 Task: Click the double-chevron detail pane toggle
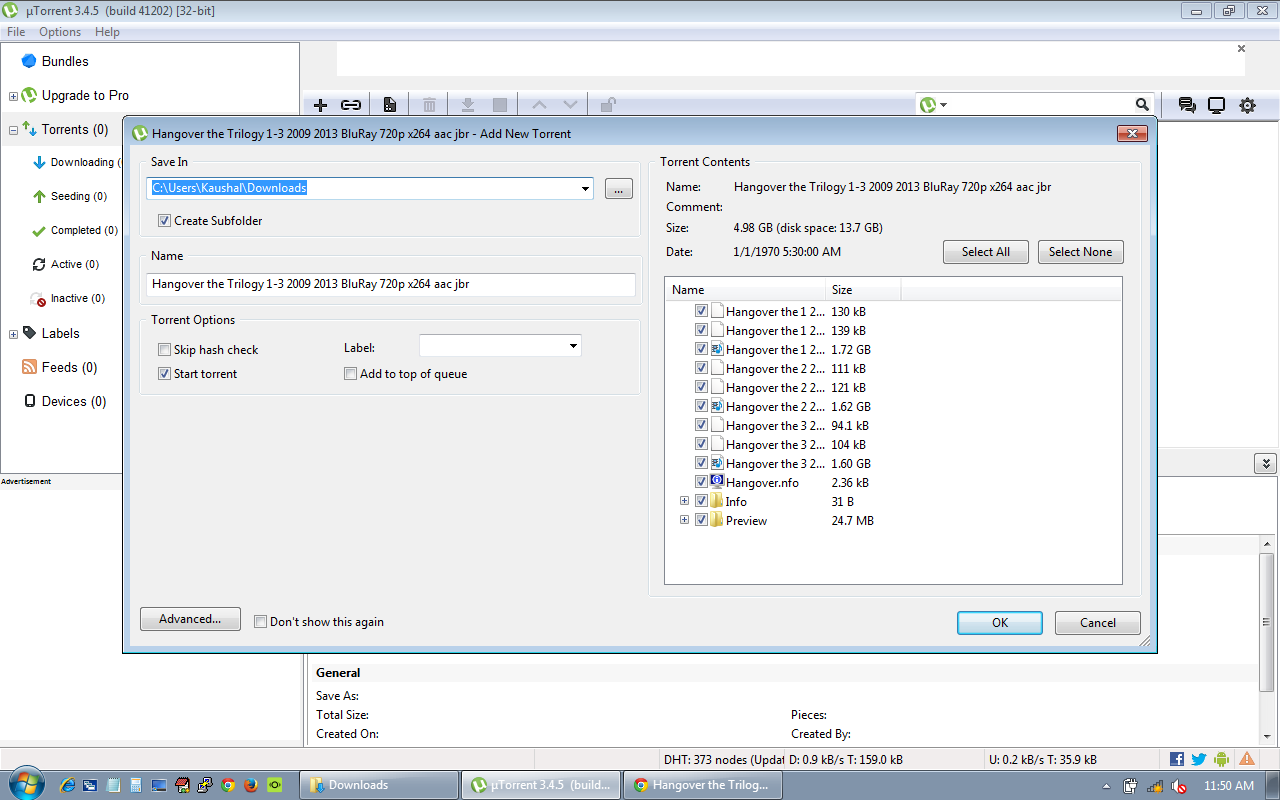coord(1265,464)
